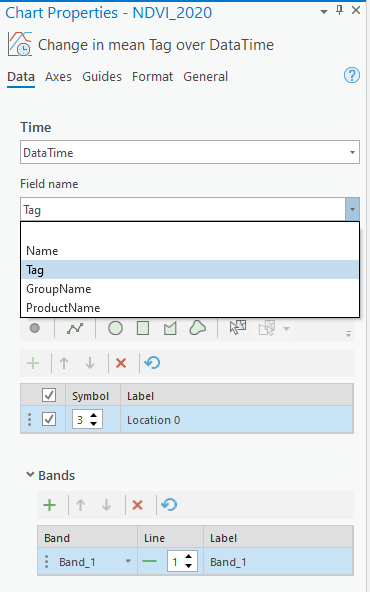Open the drawing toolbar overflow options

pos(348,334)
